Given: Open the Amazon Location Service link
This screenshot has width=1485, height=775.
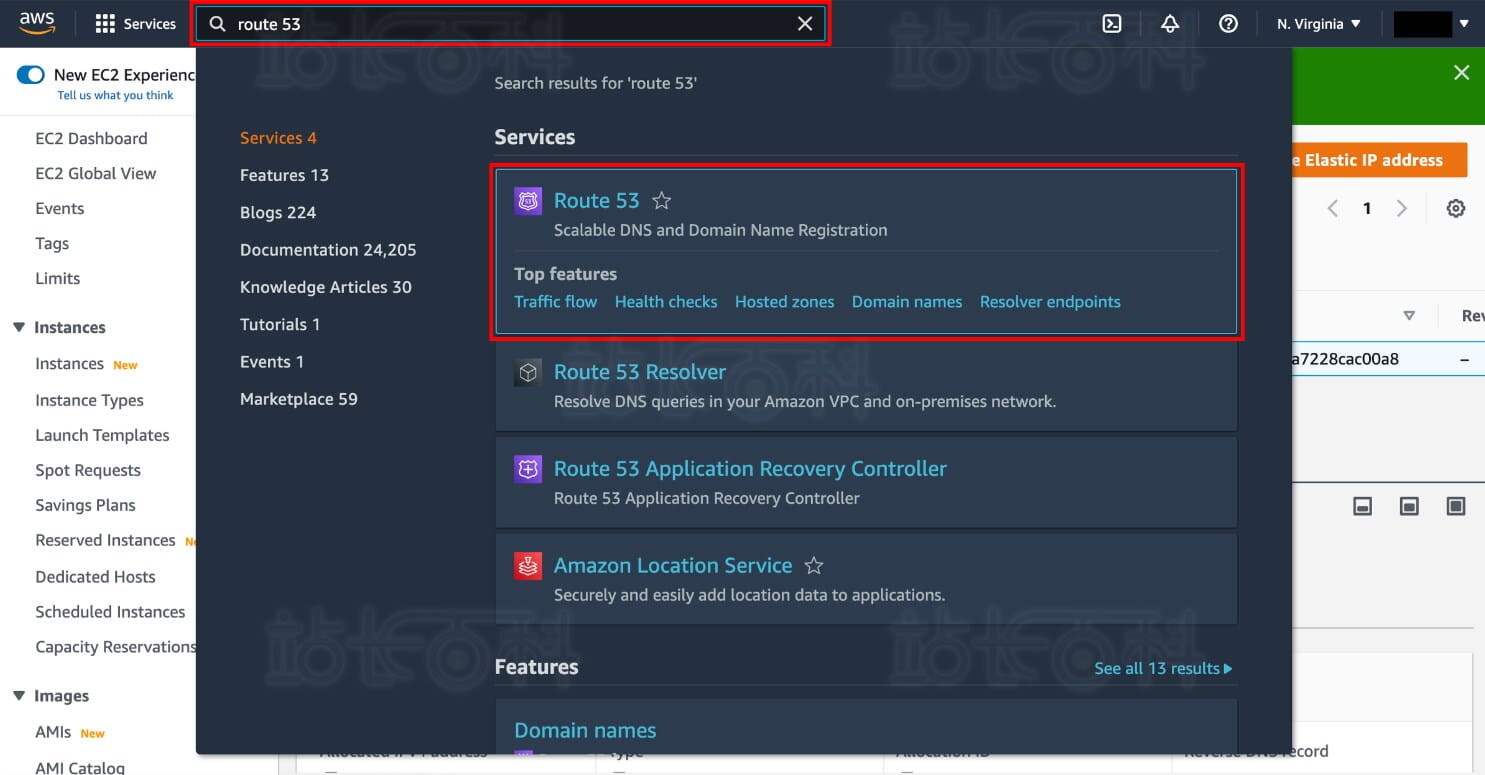Looking at the screenshot, I should (x=673, y=565).
